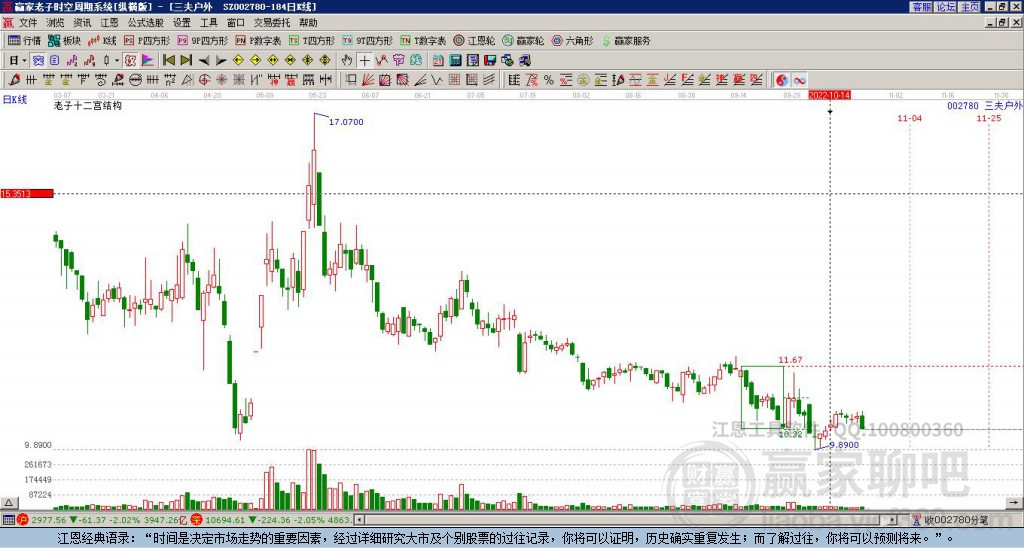Click the red 15.3513 price marker

click(27, 193)
